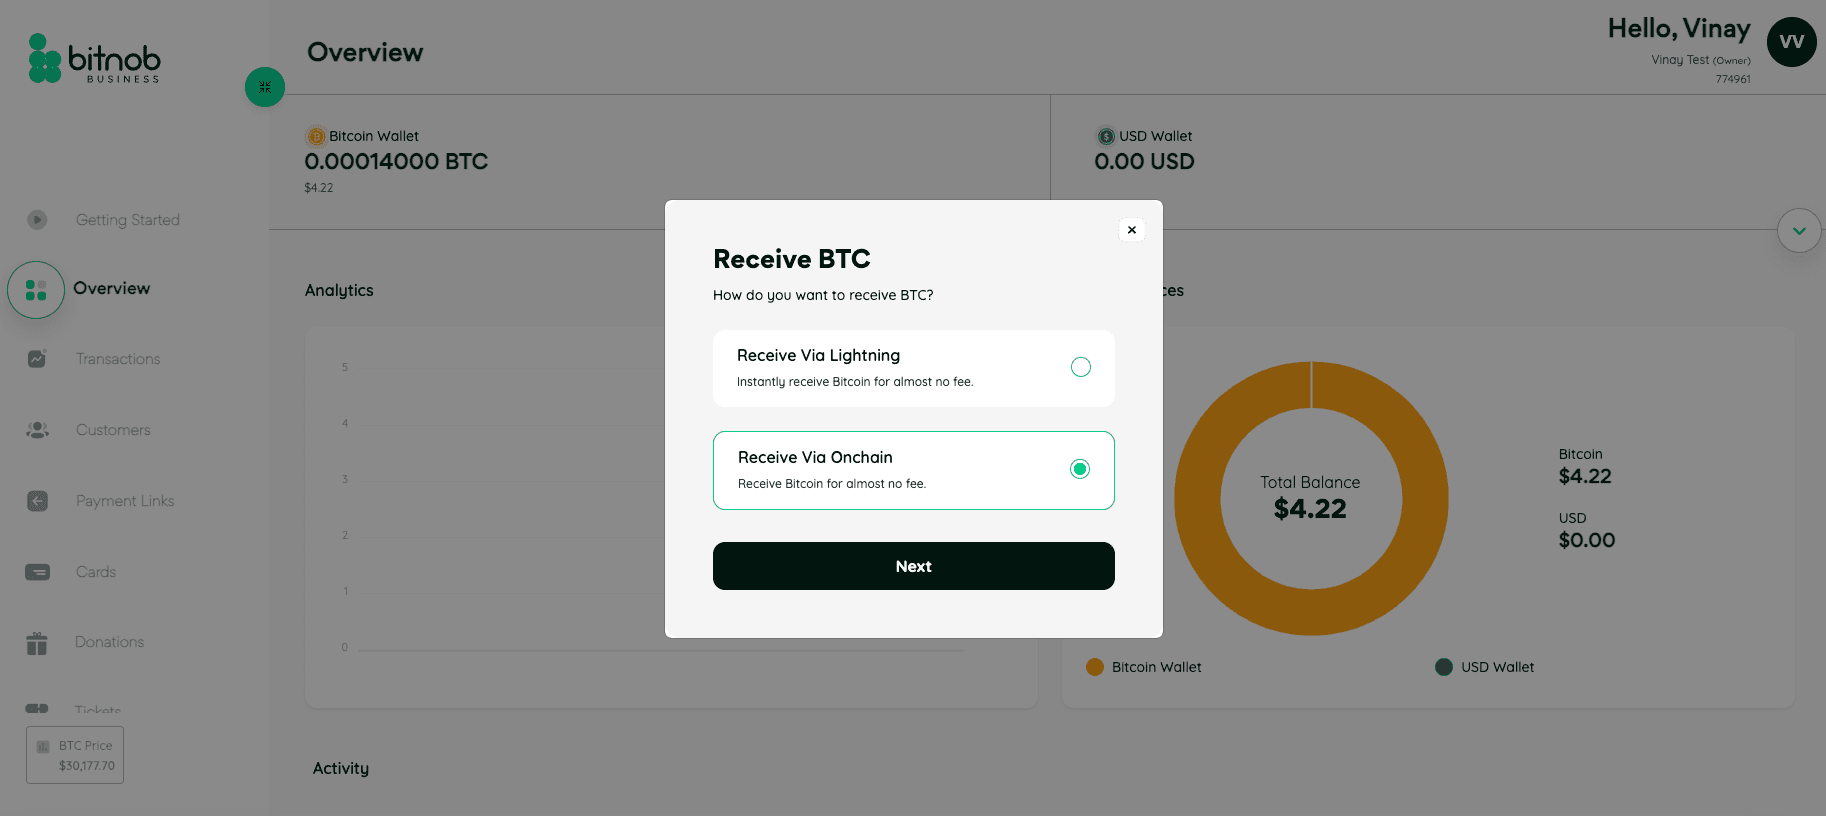Open the Payment Links icon
The width and height of the screenshot is (1826, 816).
(x=37, y=500)
